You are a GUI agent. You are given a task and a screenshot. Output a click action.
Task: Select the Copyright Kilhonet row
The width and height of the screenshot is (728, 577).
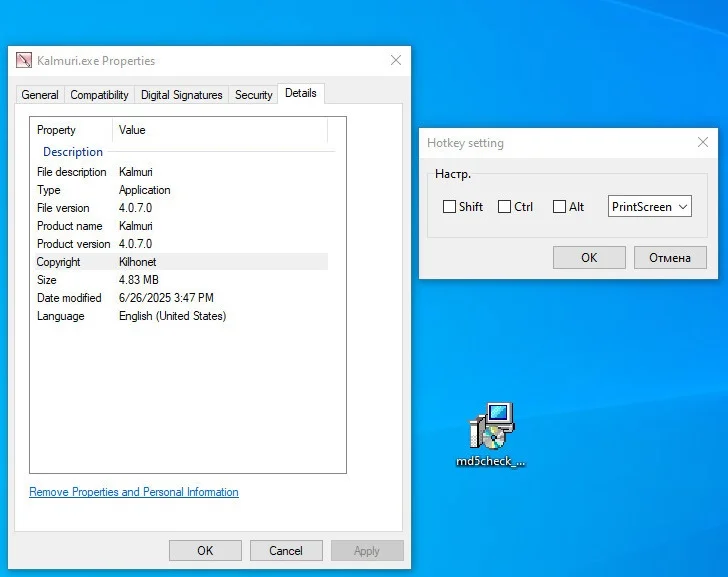pos(182,262)
